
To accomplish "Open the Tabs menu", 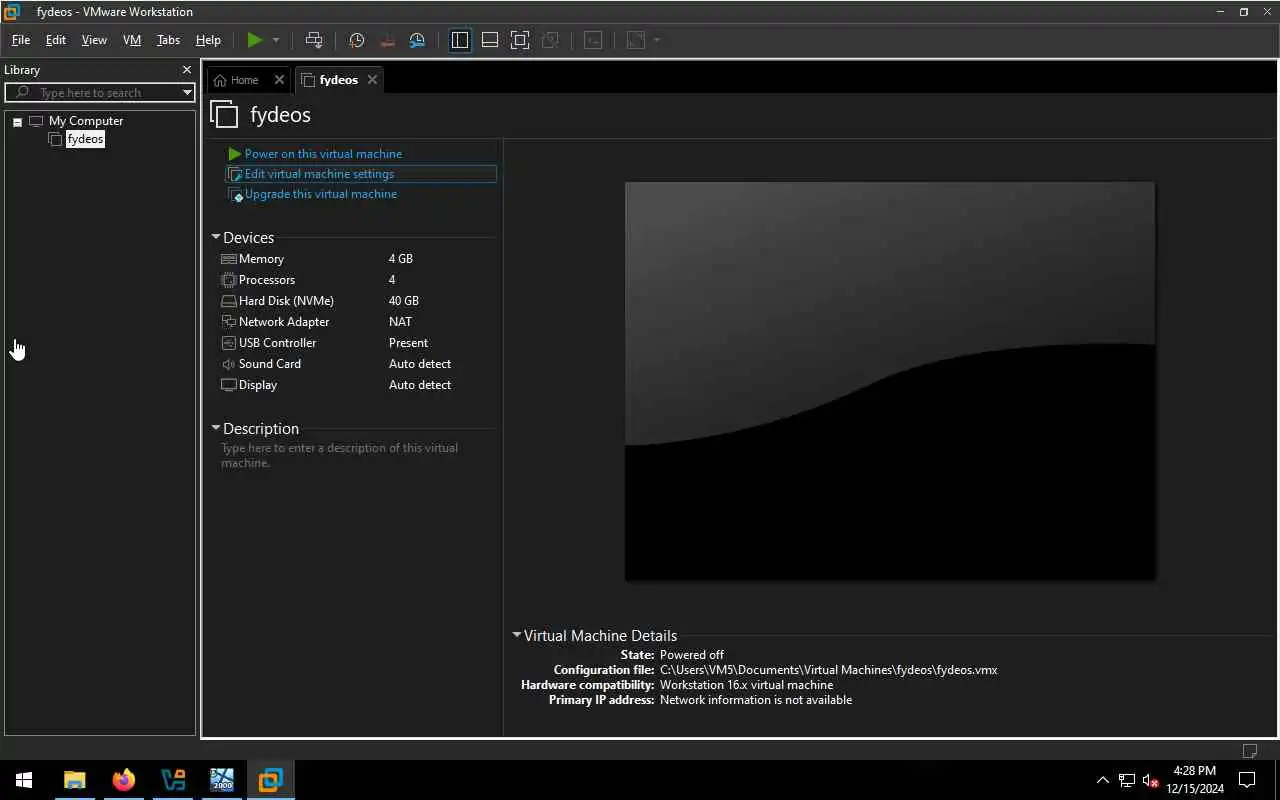I will [x=168, y=40].
